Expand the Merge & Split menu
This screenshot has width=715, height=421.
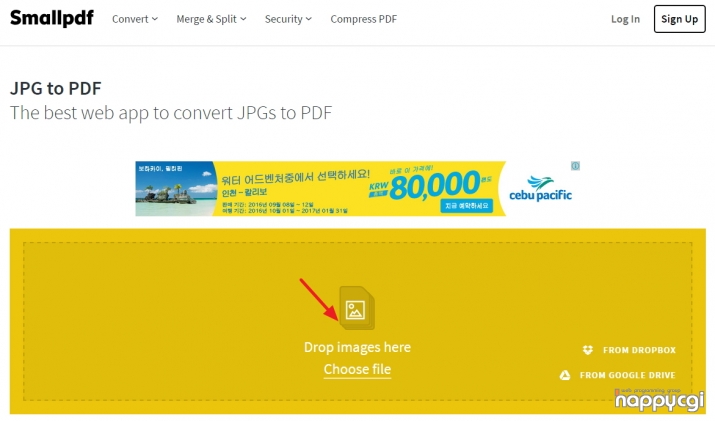tap(211, 19)
